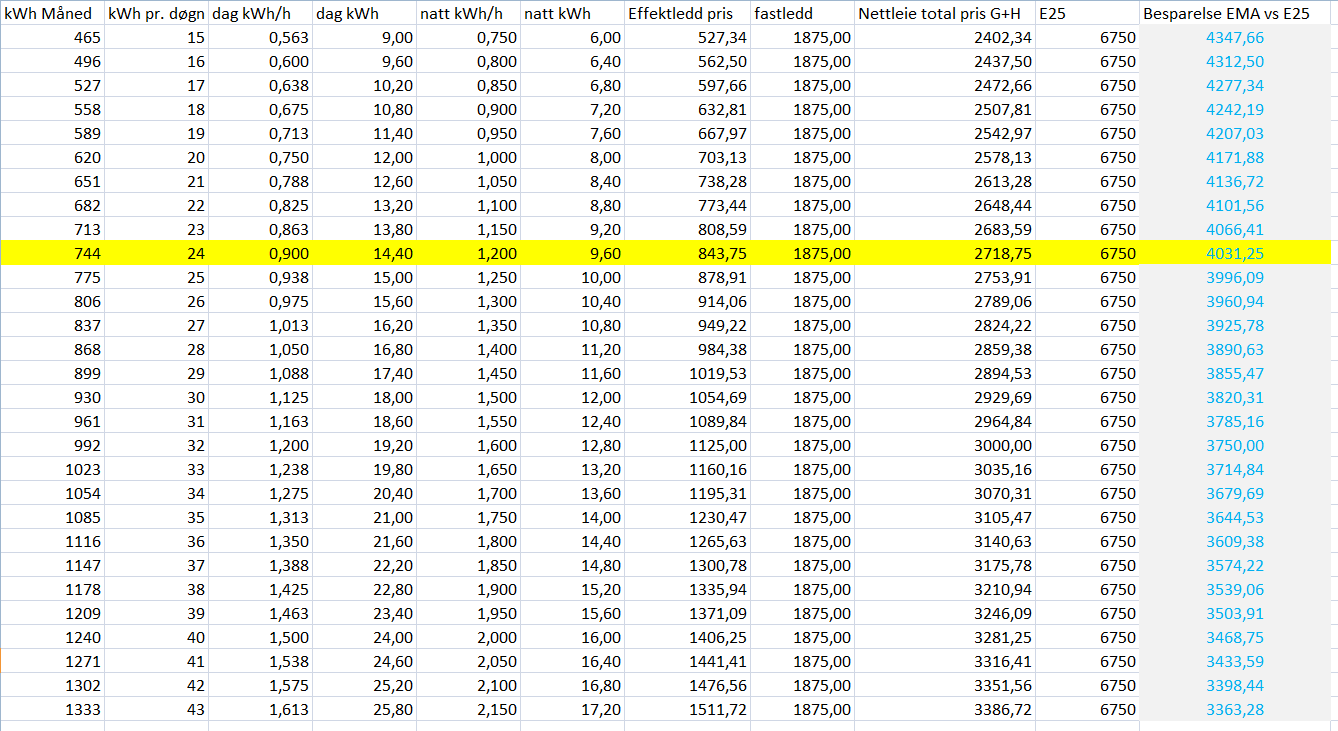The height and width of the screenshot is (731, 1338).
Task: Select the 'dag kWh/h' header cell
Action: click(x=261, y=14)
